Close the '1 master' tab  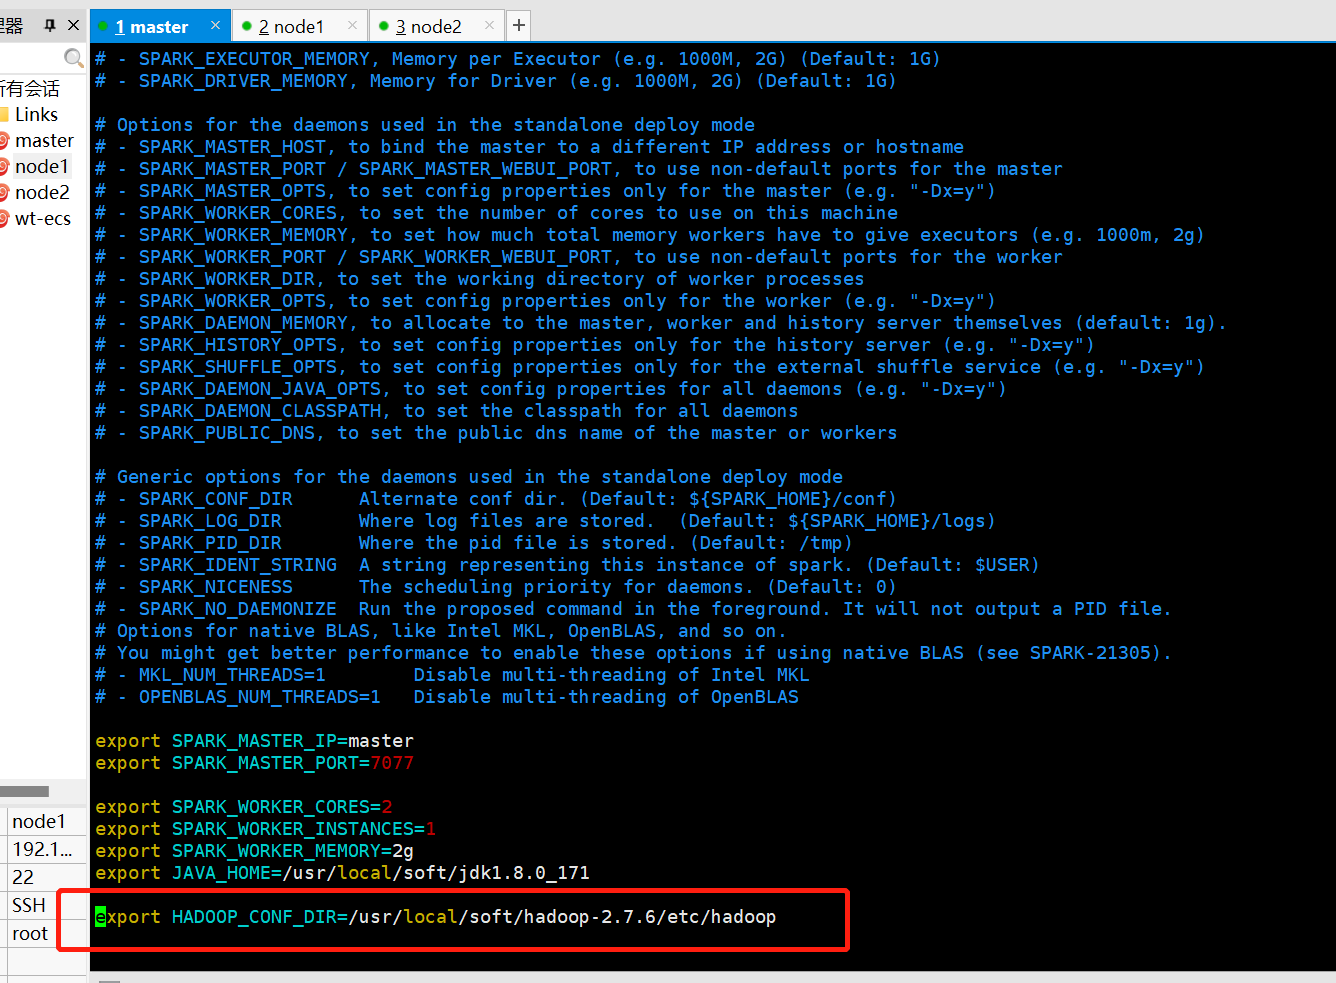(x=215, y=25)
